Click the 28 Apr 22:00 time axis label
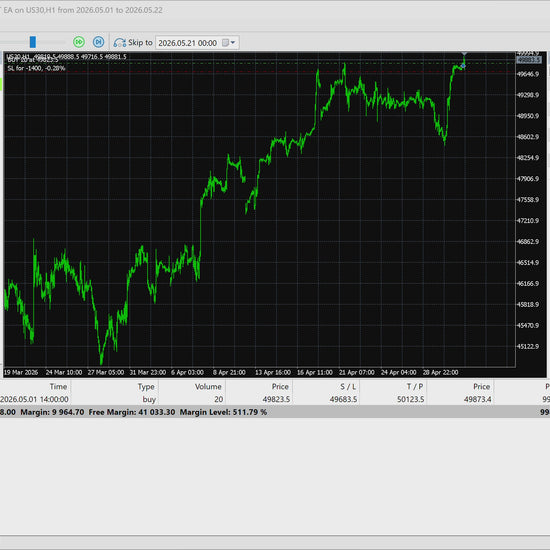The image size is (550, 550). pos(440,372)
